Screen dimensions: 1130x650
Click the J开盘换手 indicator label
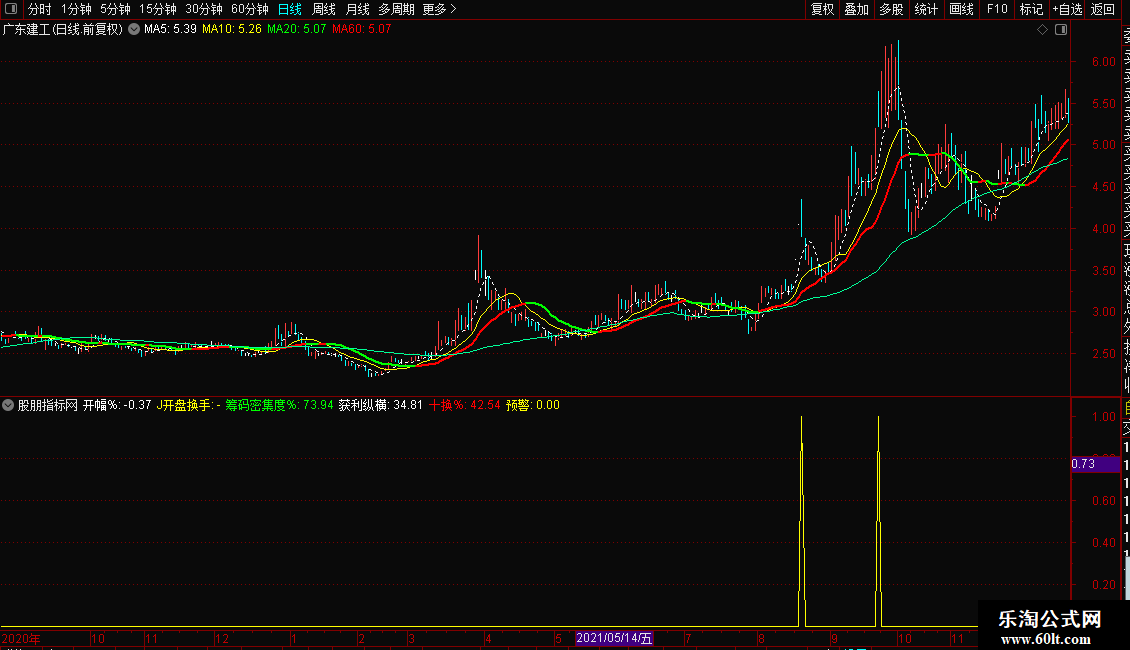pos(188,405)
